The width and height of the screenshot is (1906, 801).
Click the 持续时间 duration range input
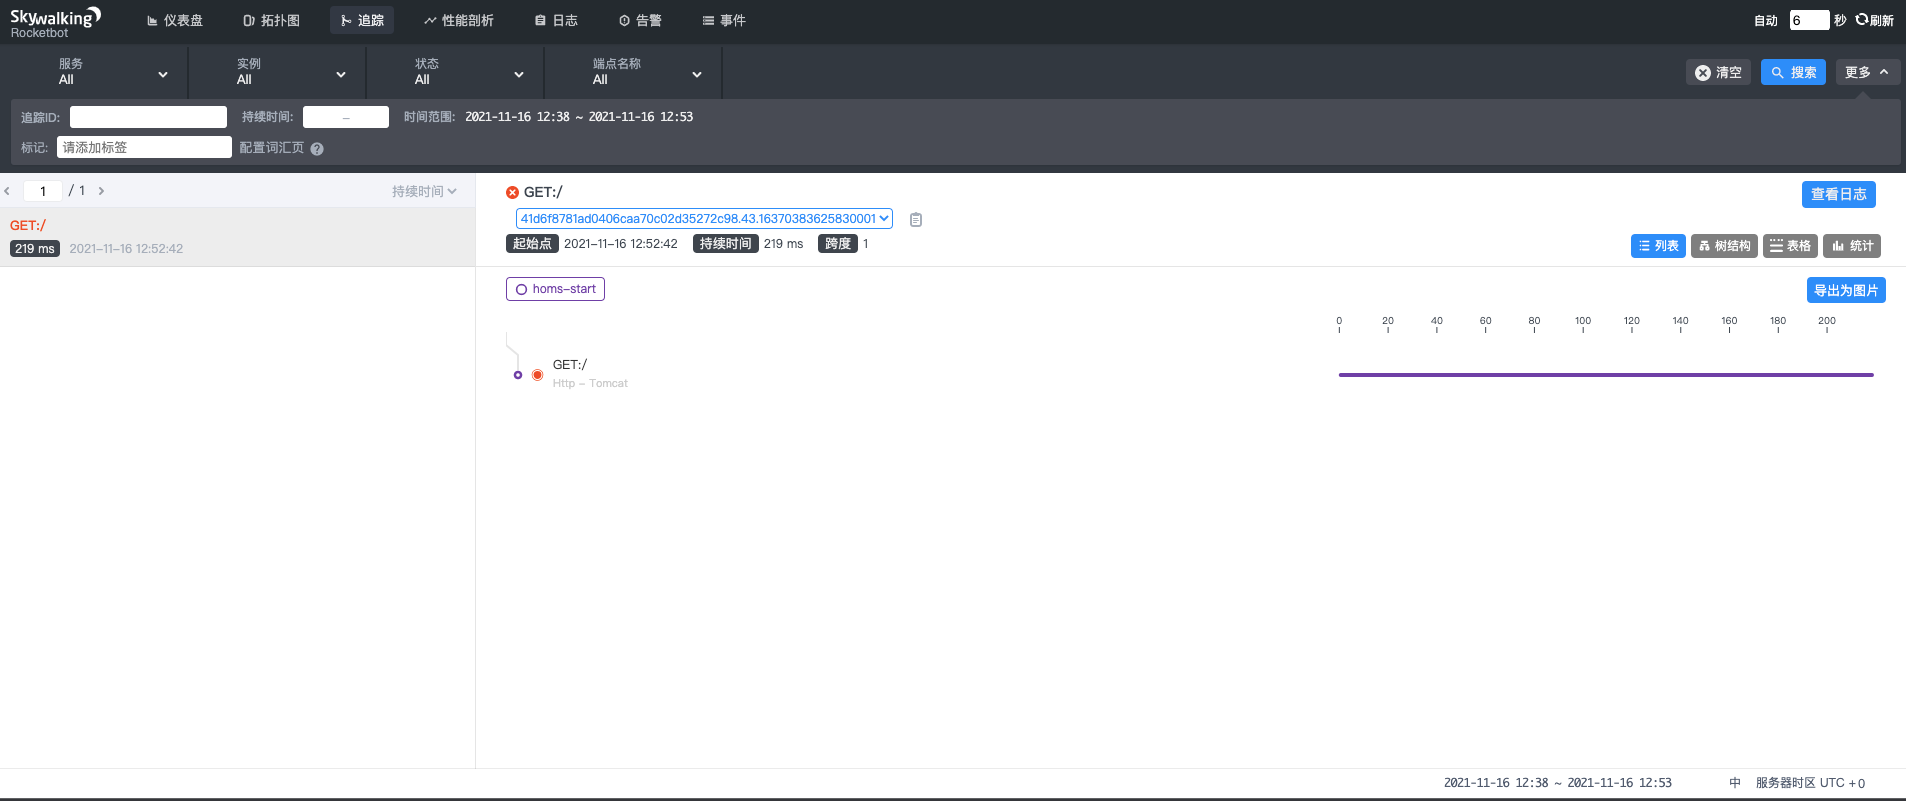tap(346, 117)
